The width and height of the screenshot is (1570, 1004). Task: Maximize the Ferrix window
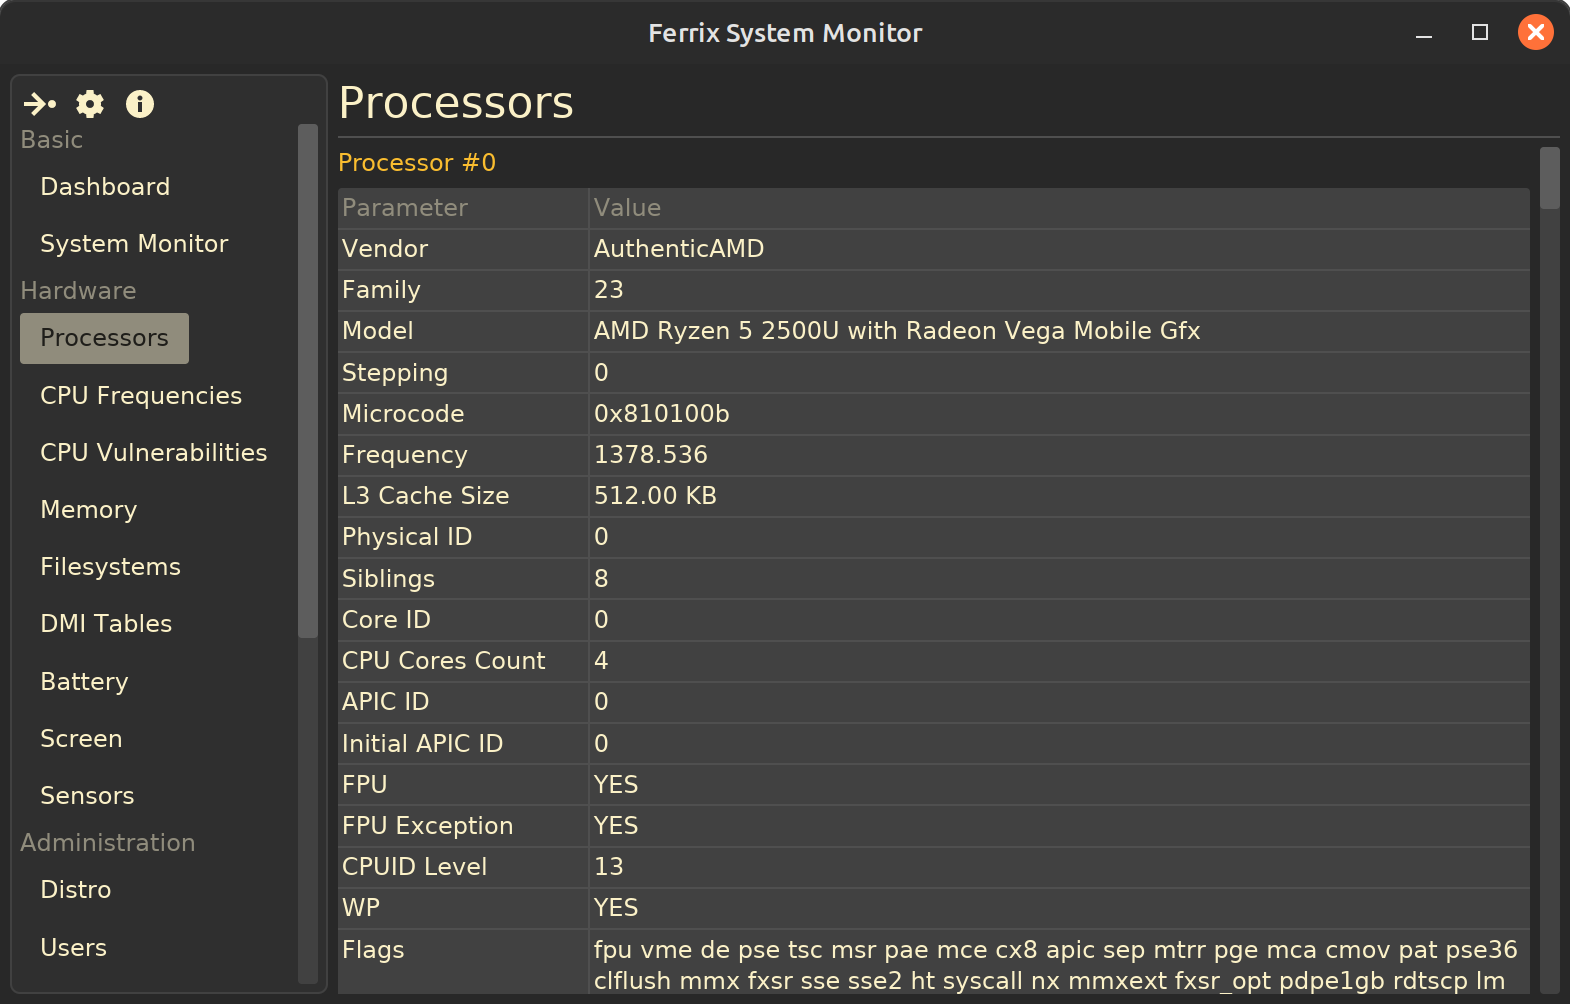[1480, 33]
